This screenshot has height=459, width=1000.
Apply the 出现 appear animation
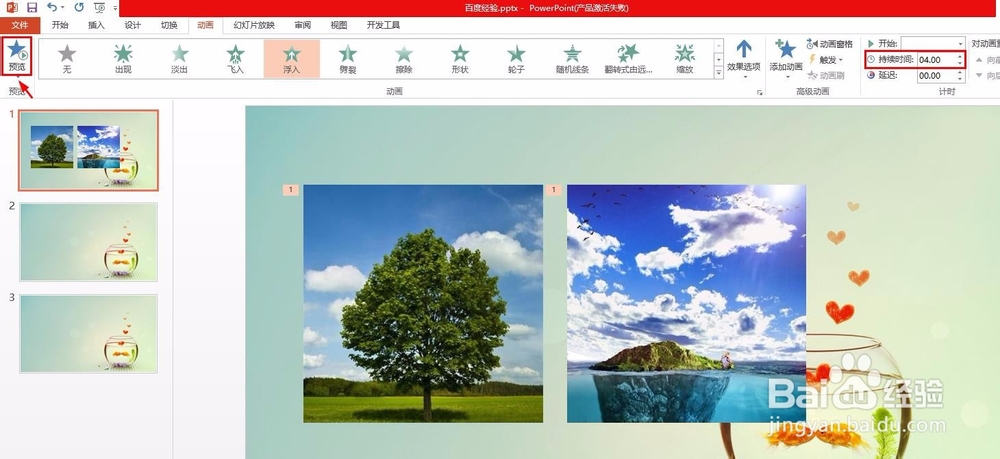coord(123,59)
